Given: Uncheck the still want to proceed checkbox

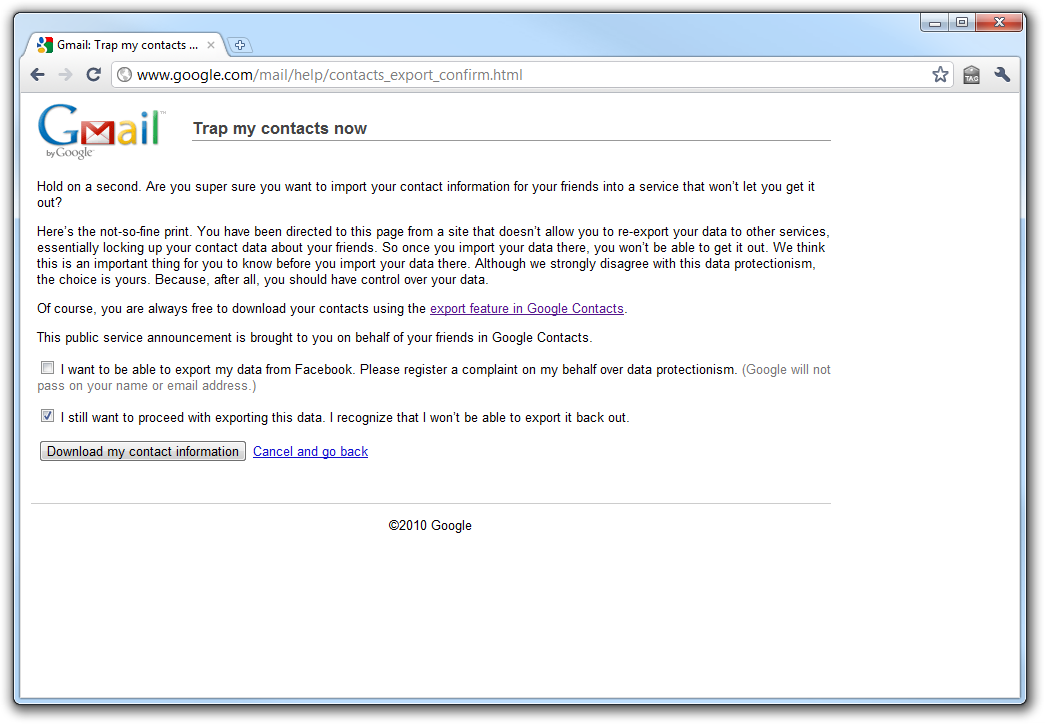Looking at the screenshot, I should click(47, 416).
